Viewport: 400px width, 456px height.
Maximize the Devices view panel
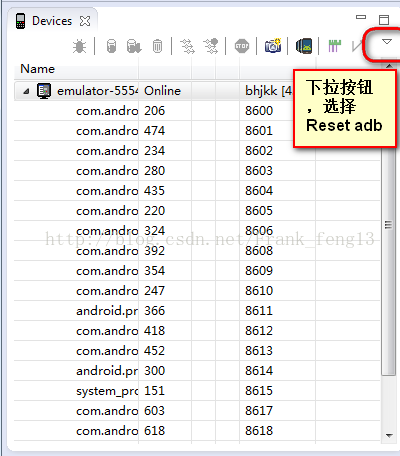click(x=384, y=20)
